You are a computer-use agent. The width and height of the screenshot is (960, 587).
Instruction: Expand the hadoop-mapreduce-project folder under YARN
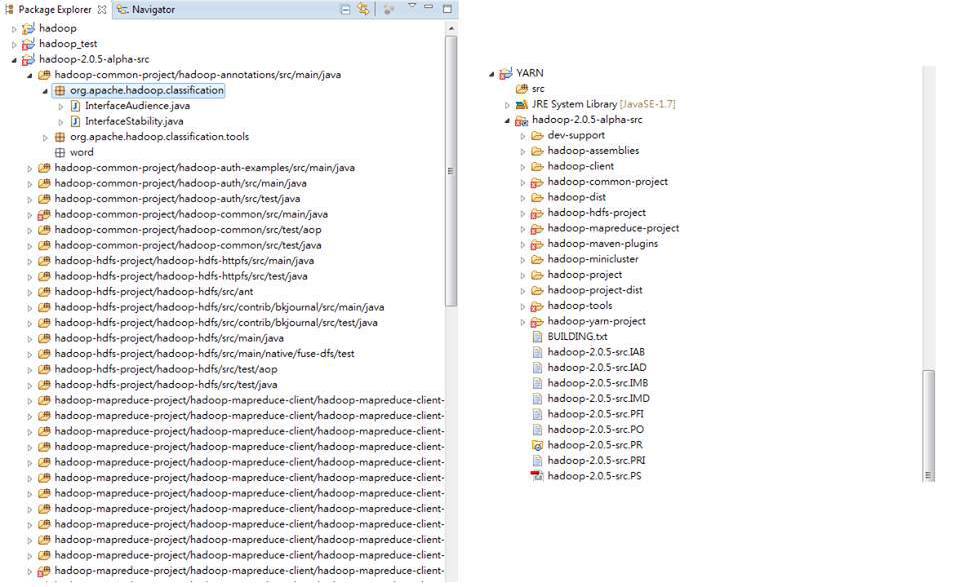coord(523,229)
